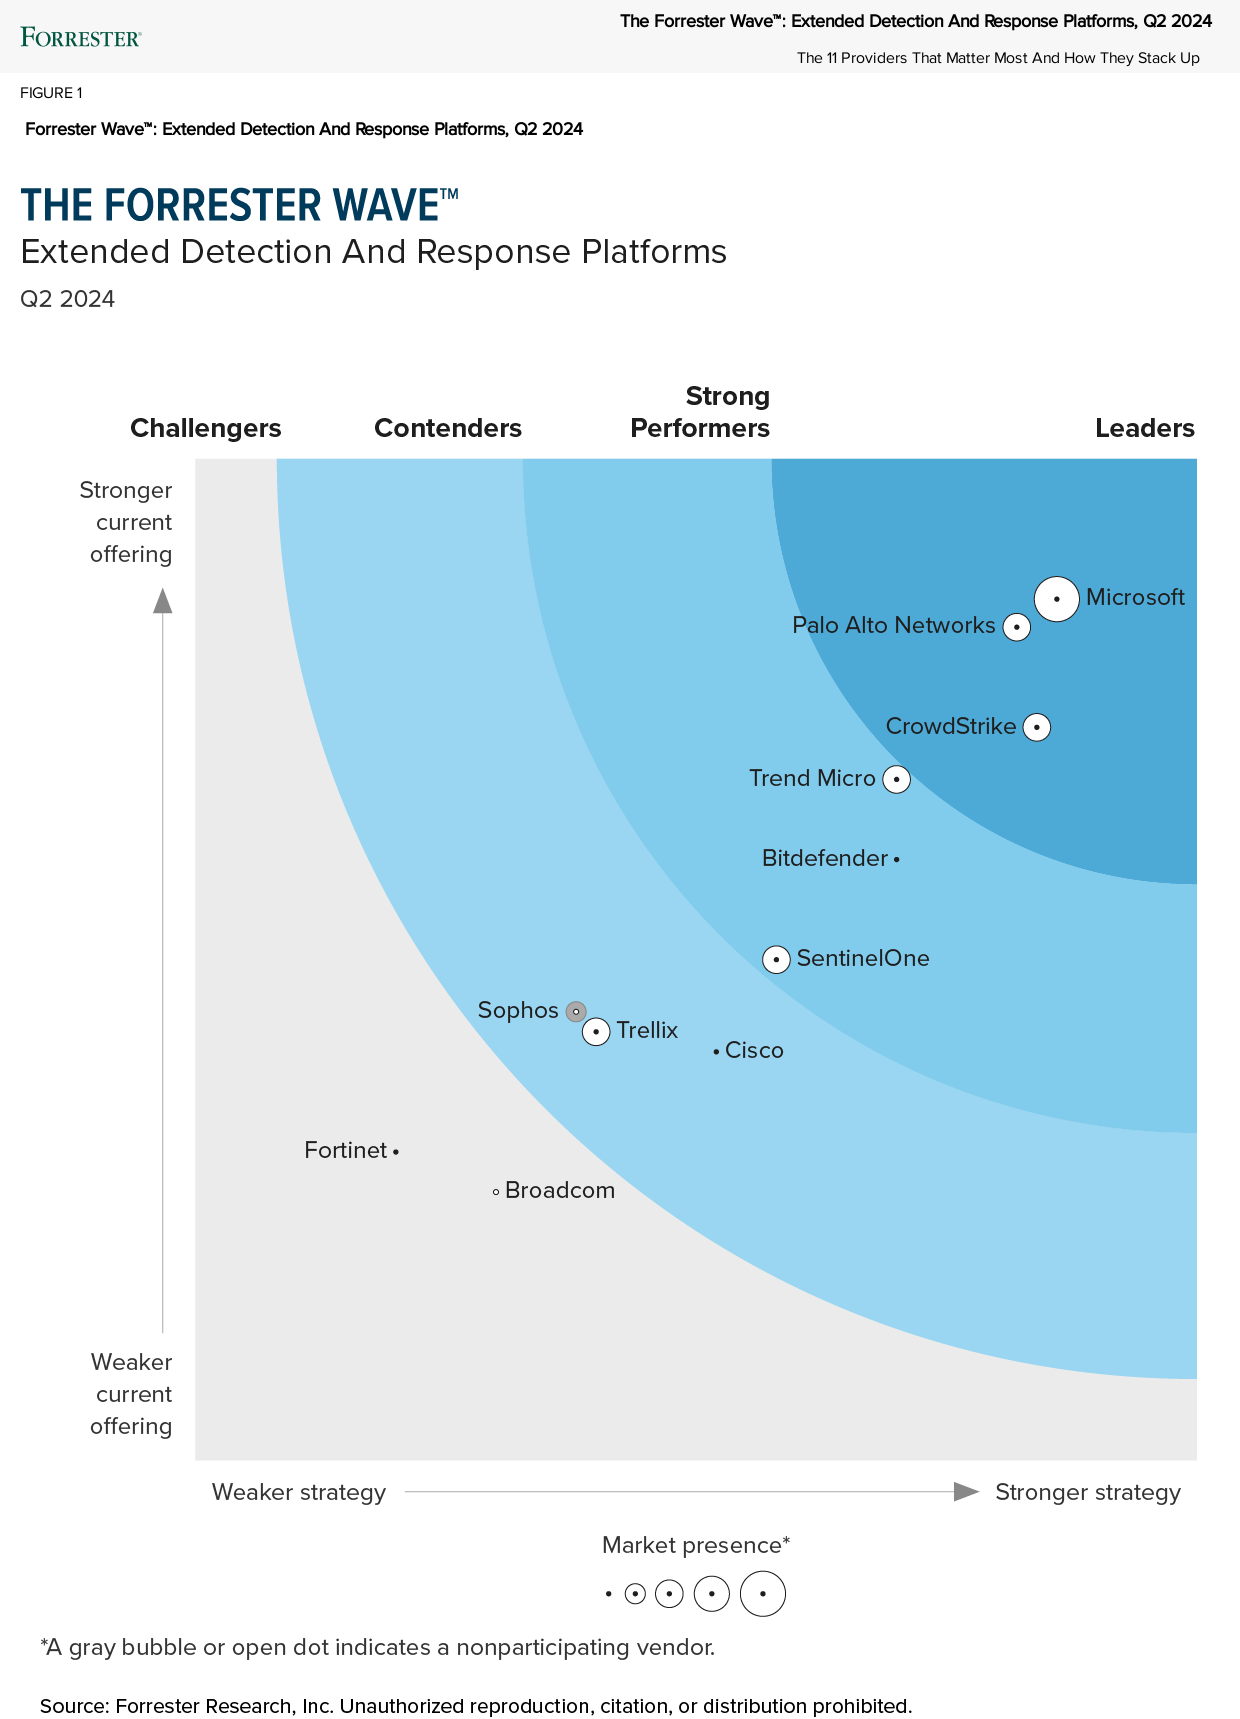Click the gray Sophos bubble
This screenshot has width=1240, height=1719.
[x=575, y=1011]
